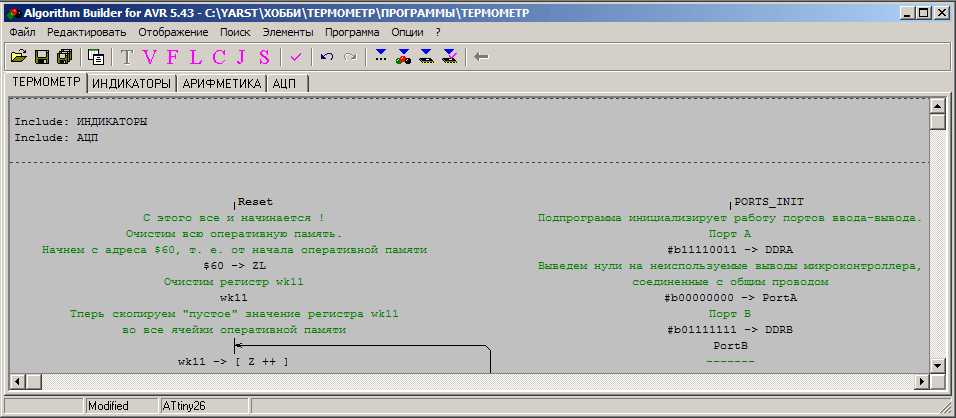Click chip icon with pink checkmark

coord(449,57)
